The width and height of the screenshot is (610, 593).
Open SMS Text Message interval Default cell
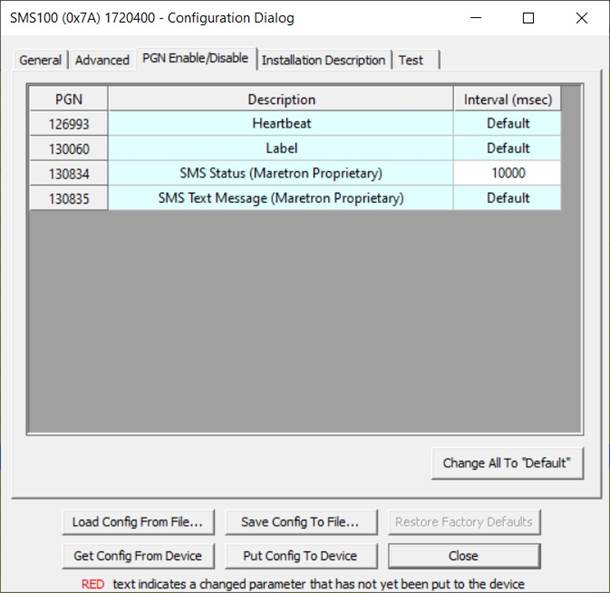507,198
